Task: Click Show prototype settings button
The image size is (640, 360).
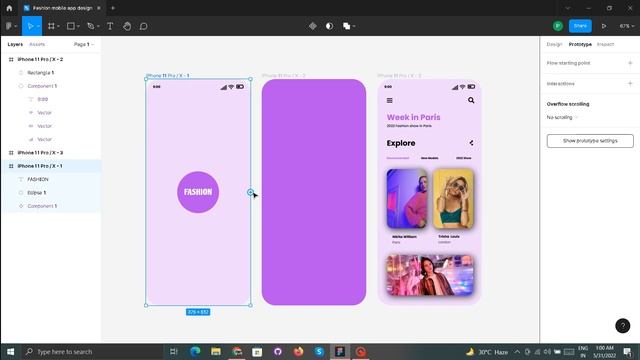Action: pos(590,141)
